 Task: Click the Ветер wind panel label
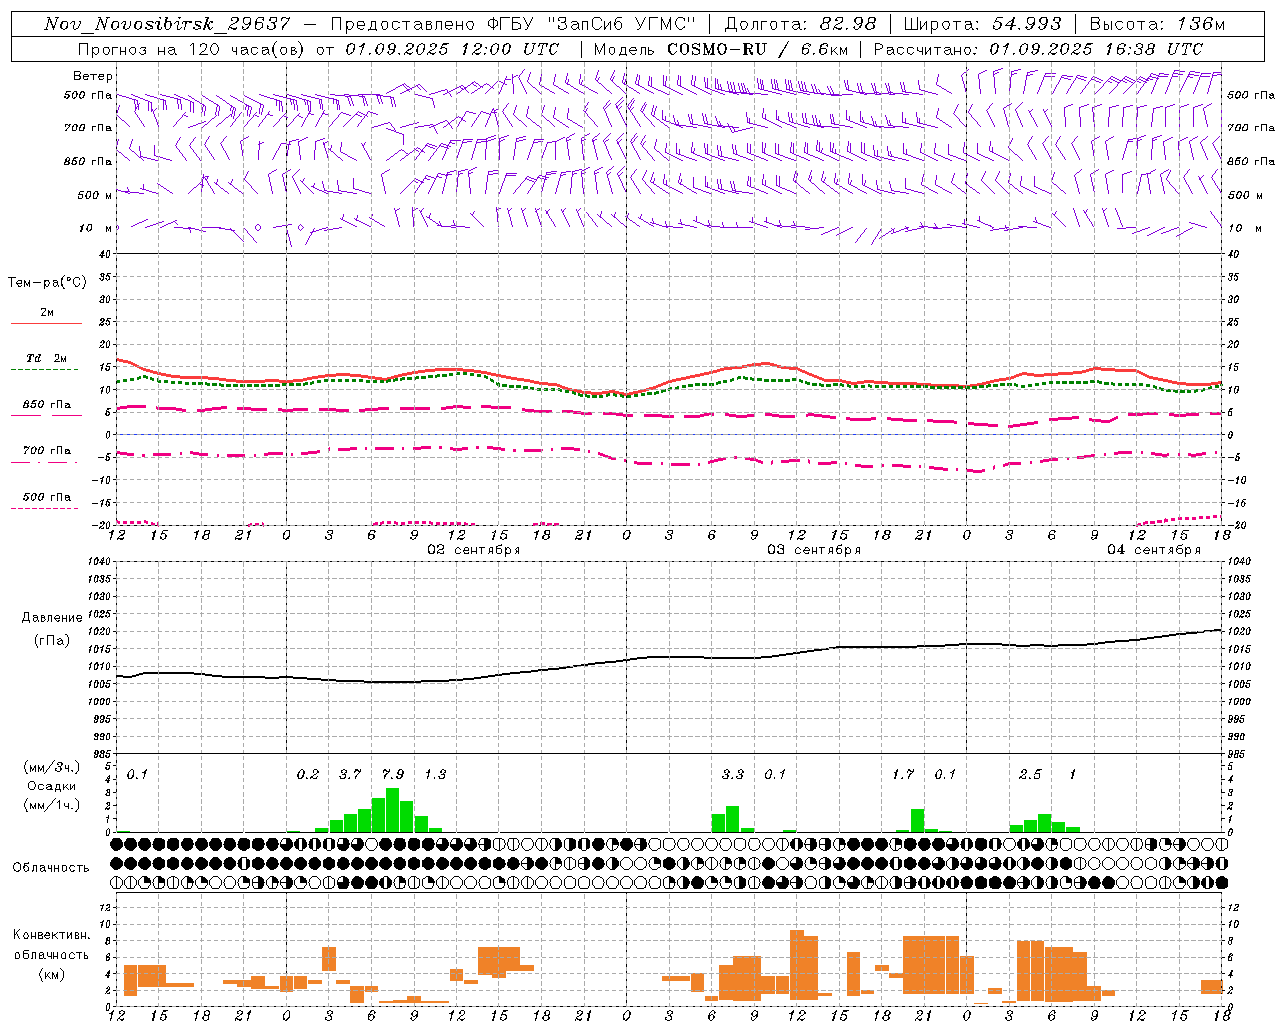[x=93, y=76]
